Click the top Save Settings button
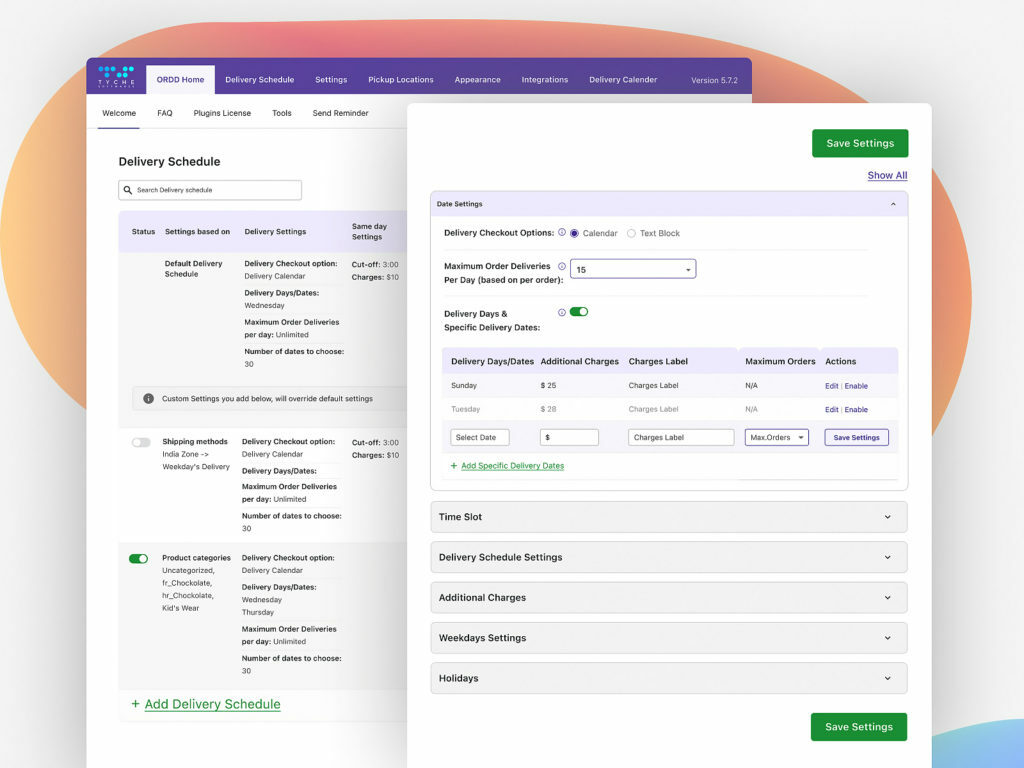The width and height of the screenshot is (1024, 768). pos(859,143)
